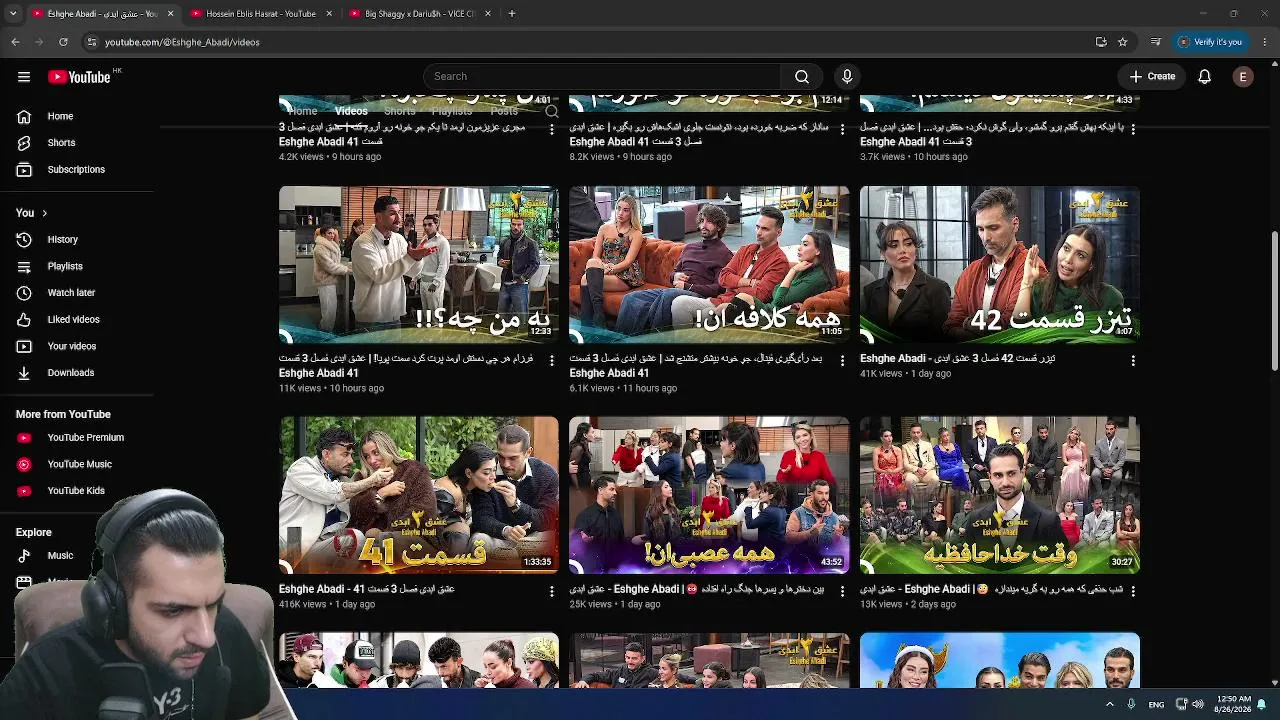Bookmark this page with the star
This screenshot has height=720, width=1280.
tap(1123, 42)
